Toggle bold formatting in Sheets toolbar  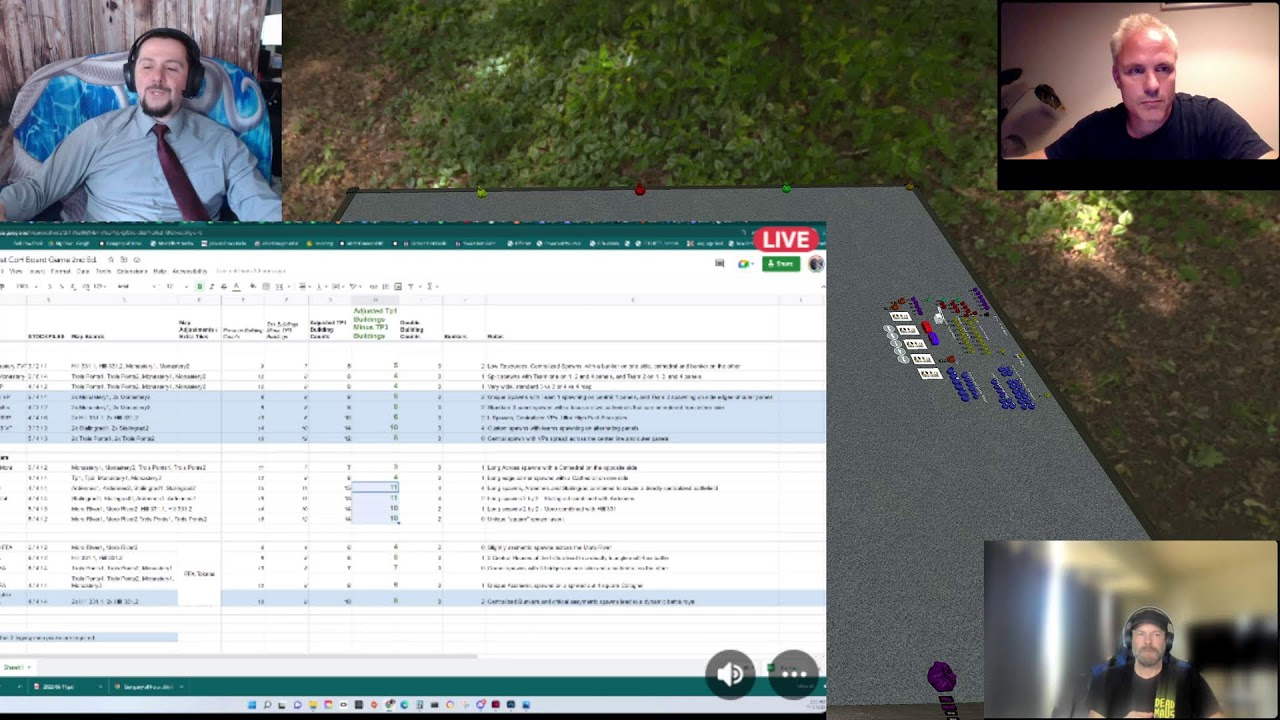pyautogui.click(x=200, y=286)
